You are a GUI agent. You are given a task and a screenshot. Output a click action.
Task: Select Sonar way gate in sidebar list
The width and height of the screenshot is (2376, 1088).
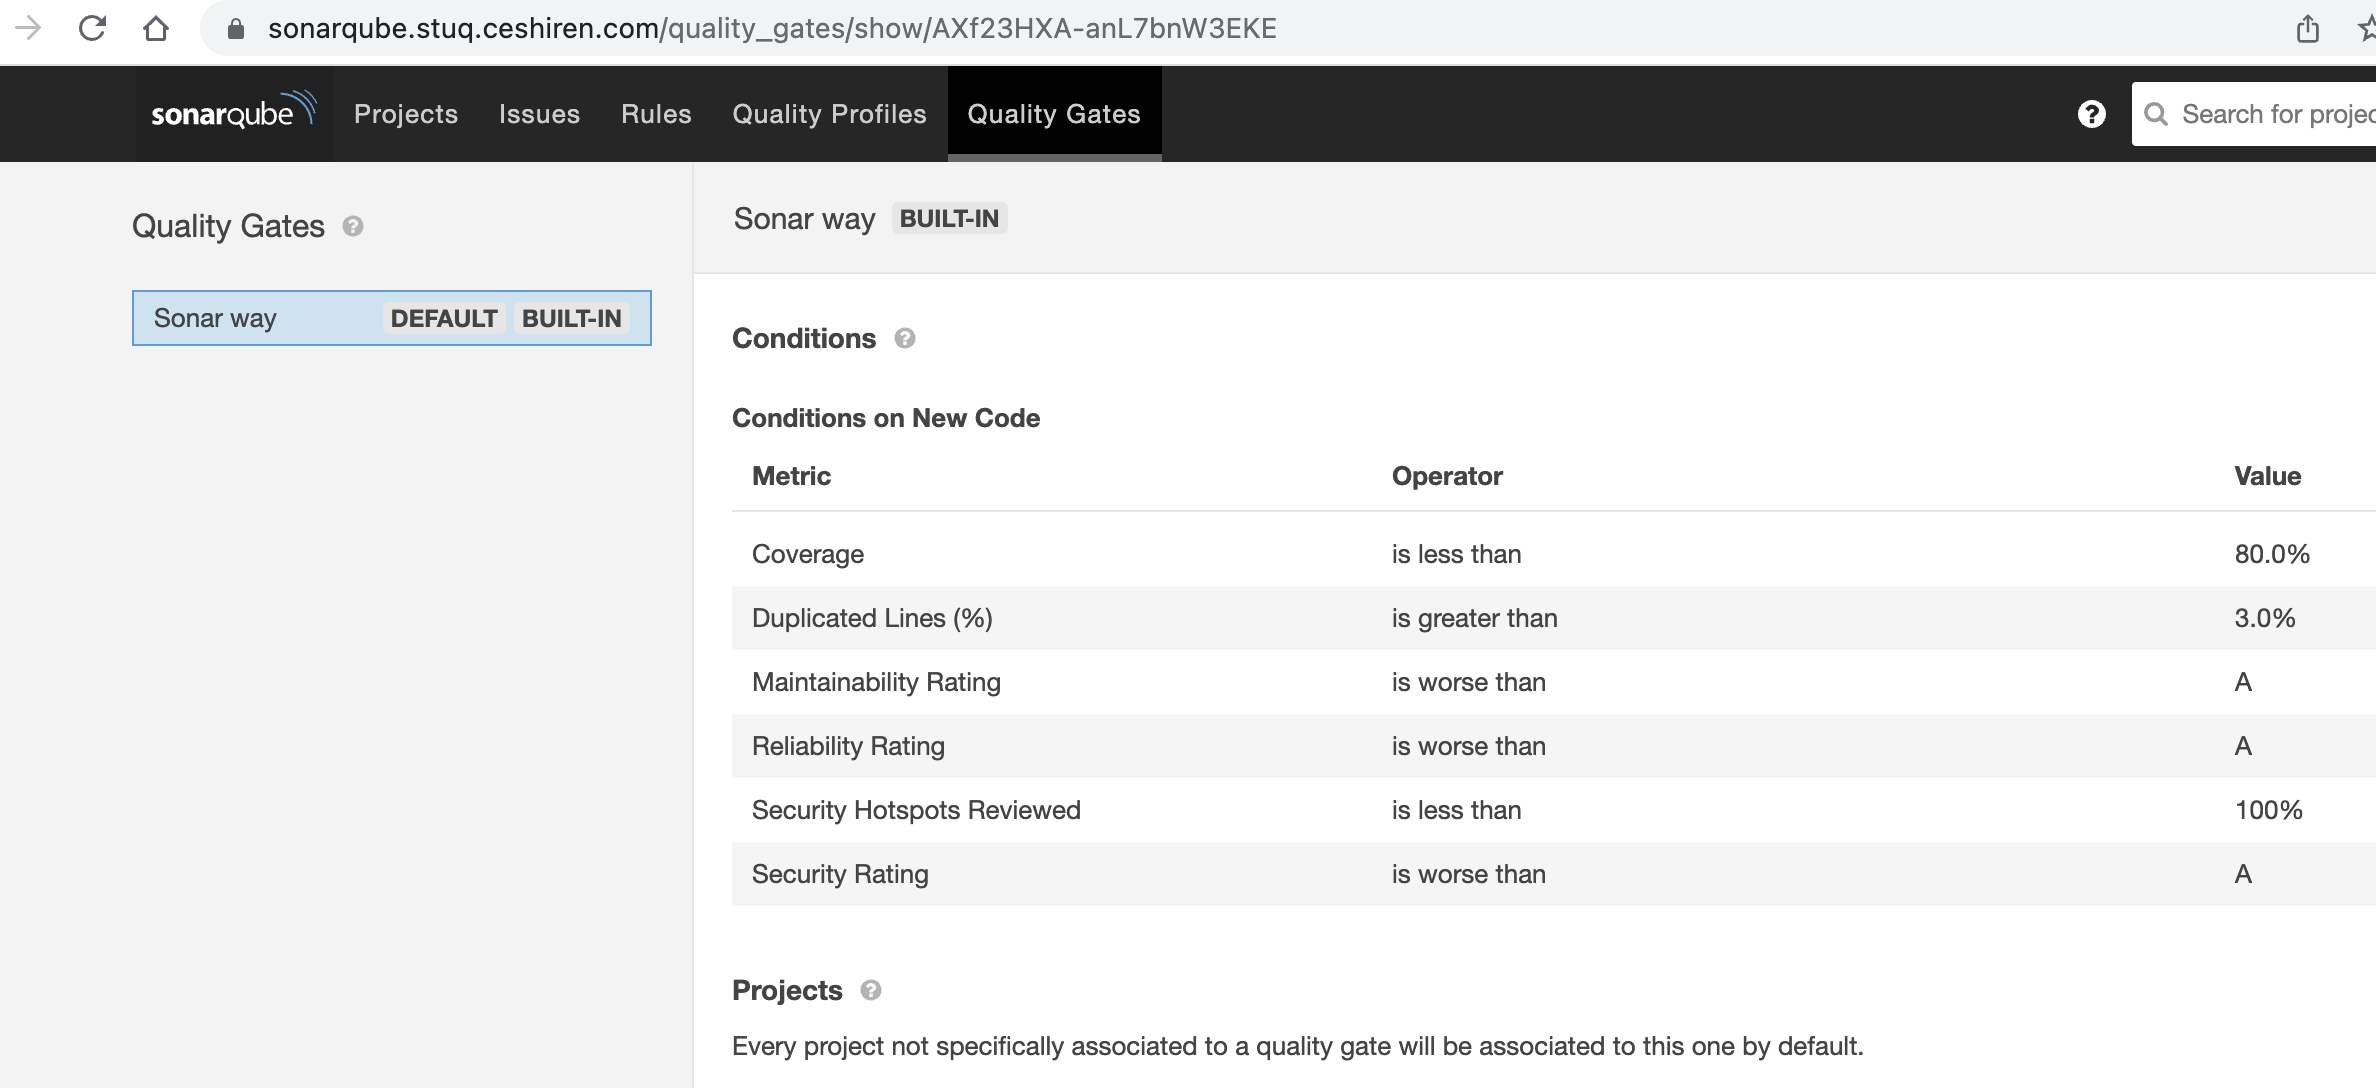[392, 318]
